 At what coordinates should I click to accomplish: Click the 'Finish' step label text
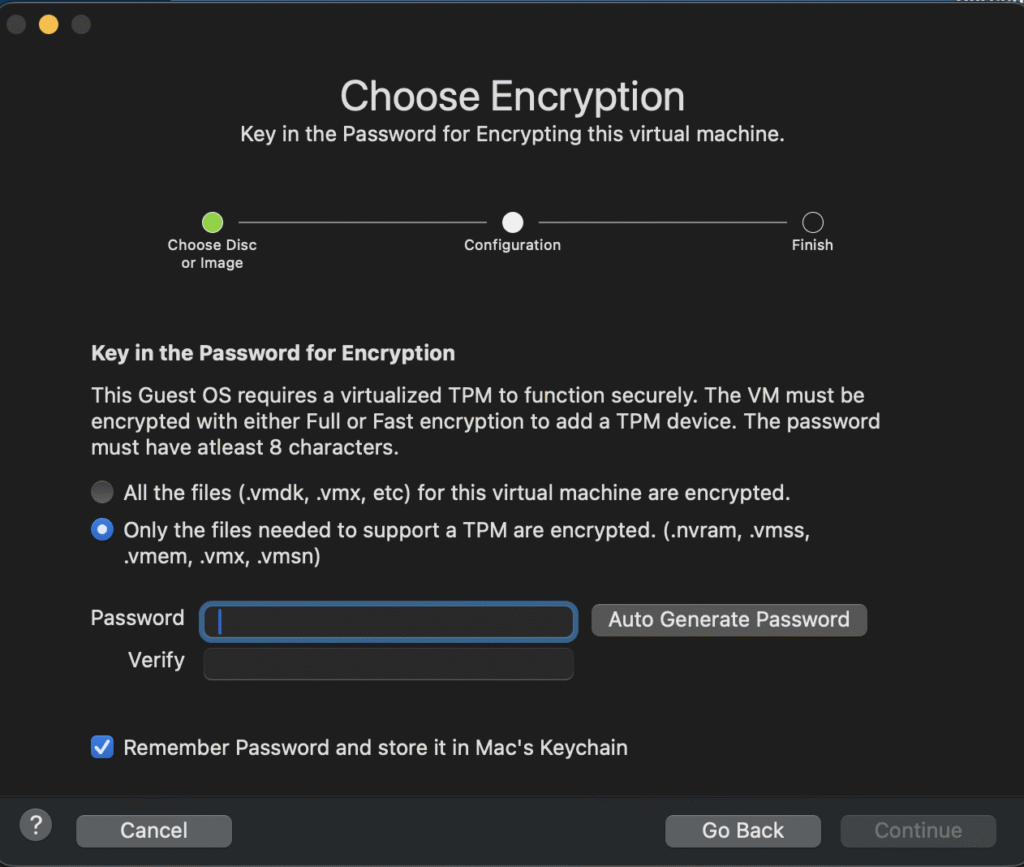[812, 245]
